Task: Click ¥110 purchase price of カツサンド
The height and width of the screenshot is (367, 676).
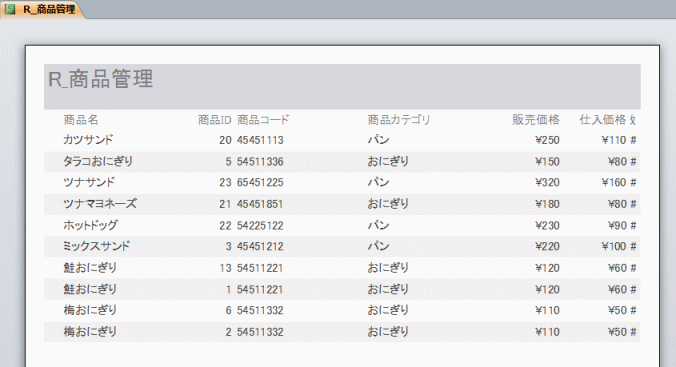Action: click(x=613, y=140)
